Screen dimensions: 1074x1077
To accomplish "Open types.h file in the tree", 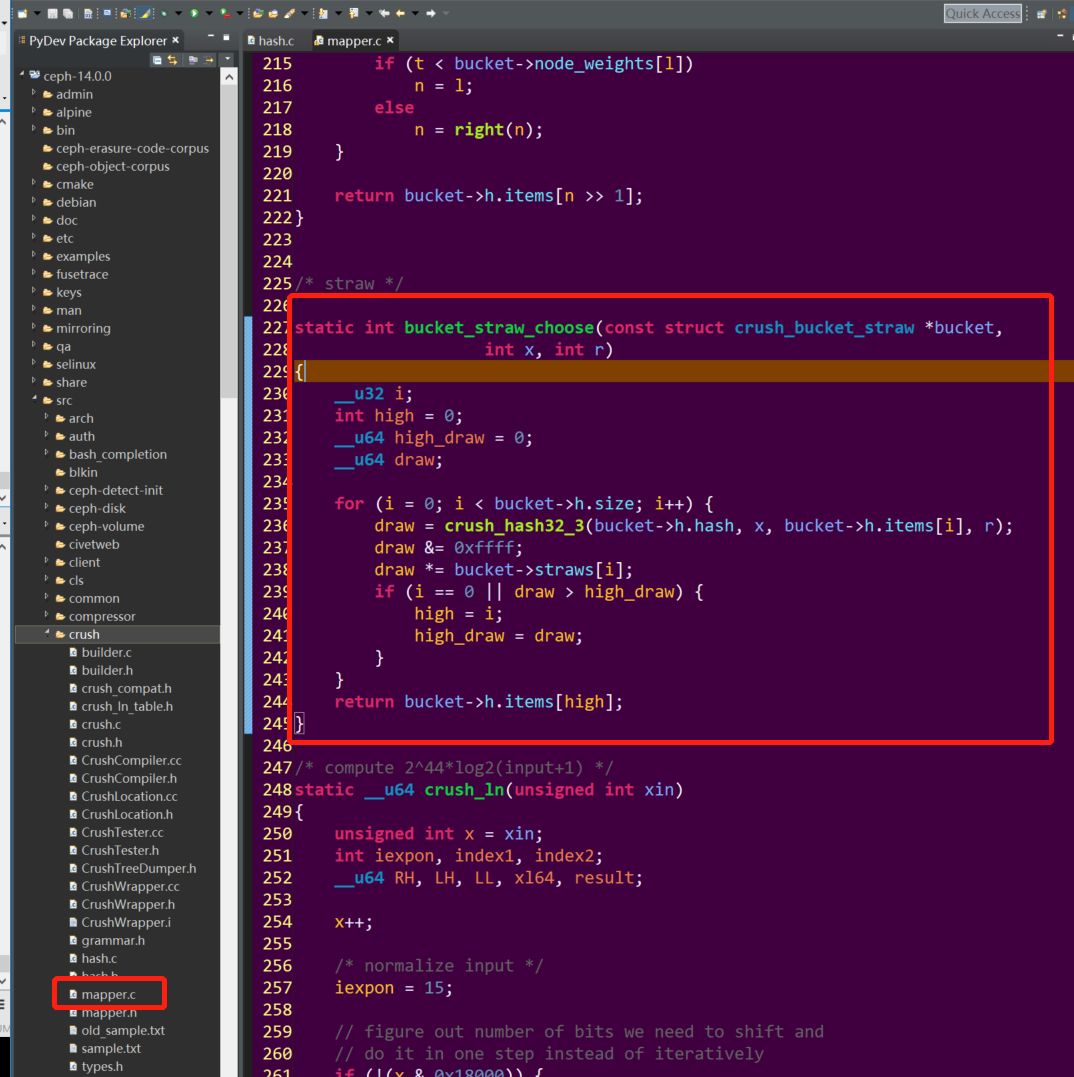I will 102,1066.
